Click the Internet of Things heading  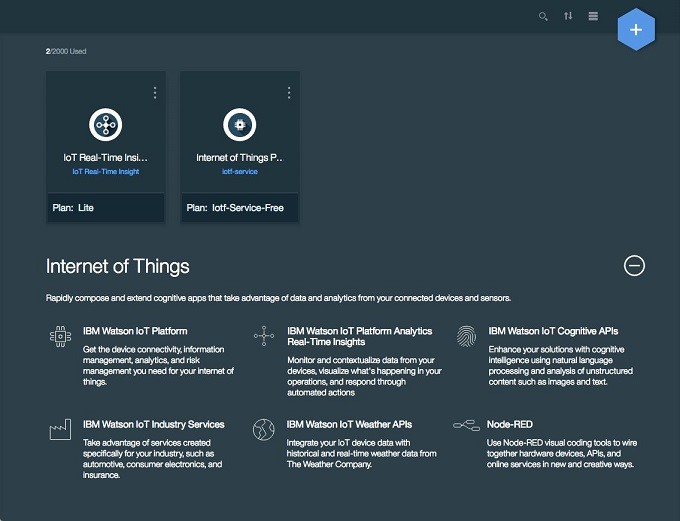tap(118, 266)
